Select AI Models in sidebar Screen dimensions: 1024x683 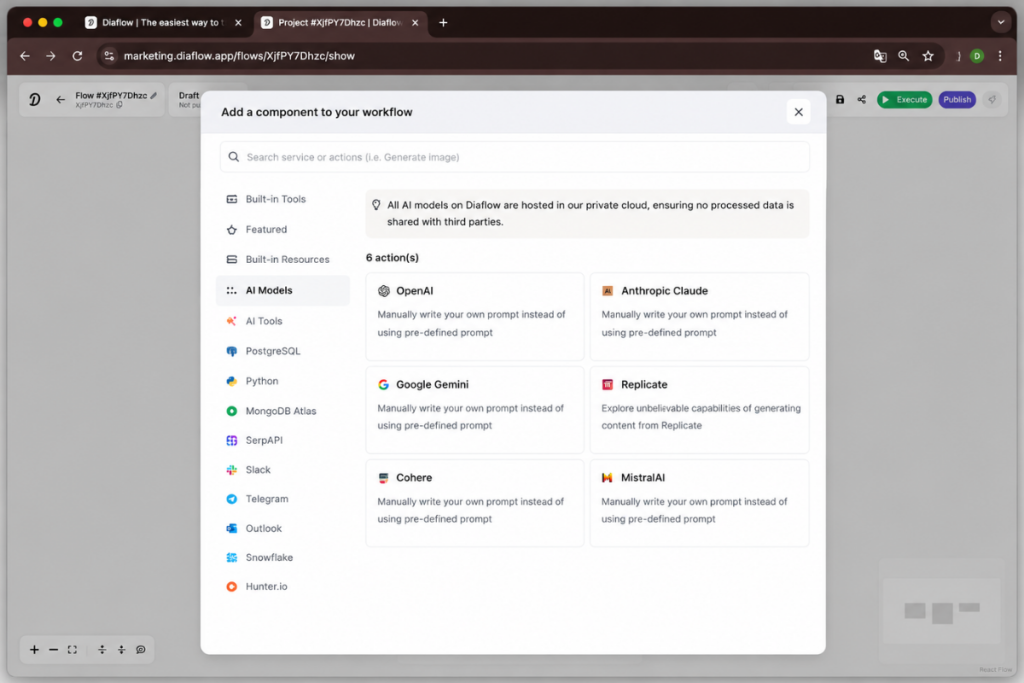[283, 291]
